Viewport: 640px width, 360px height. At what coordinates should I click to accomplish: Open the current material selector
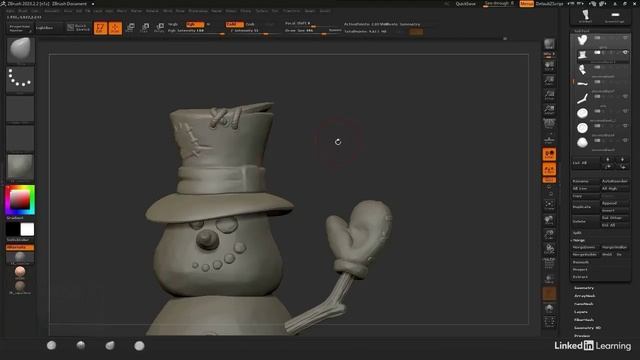20,167
